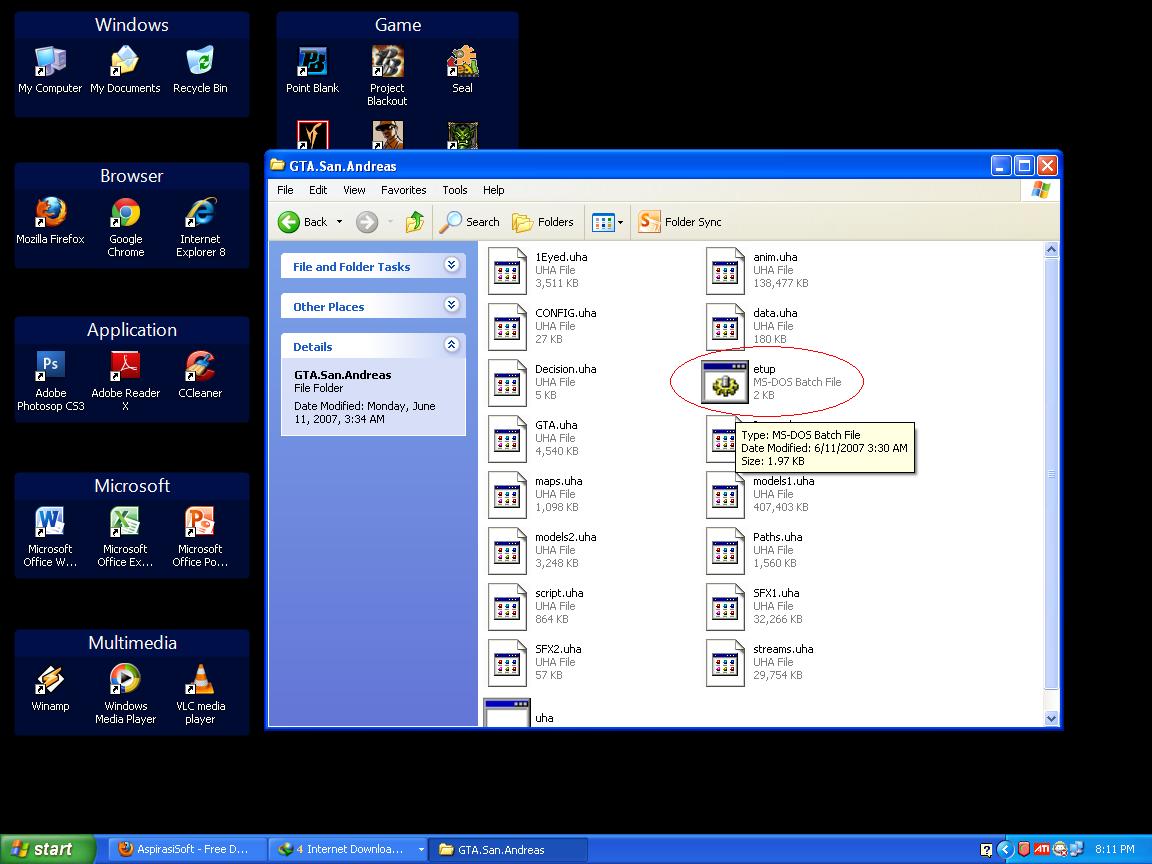Click the Up one level folder icon
The height and width of the screenshot is (864, 1152).
(415, 221)
